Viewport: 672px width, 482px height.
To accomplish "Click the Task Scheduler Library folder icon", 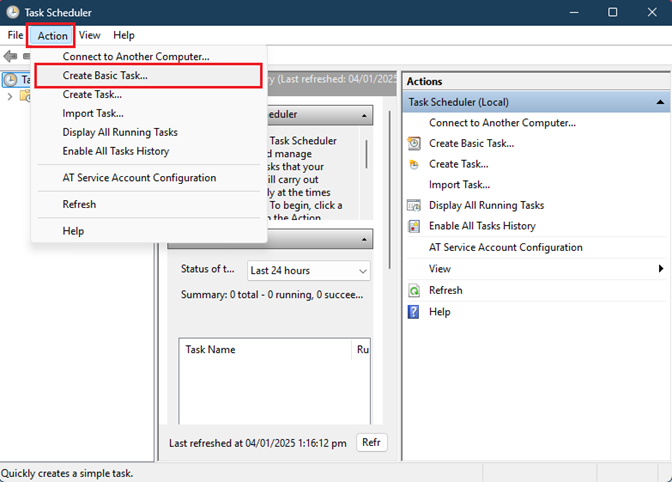I will (x=25, y=96).
